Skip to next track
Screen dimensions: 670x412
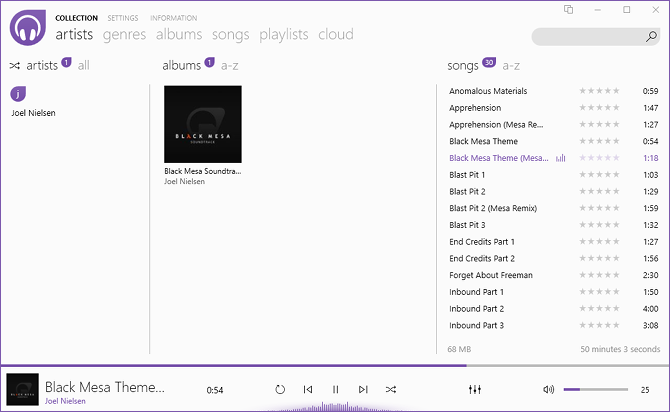tap(363, 389)
